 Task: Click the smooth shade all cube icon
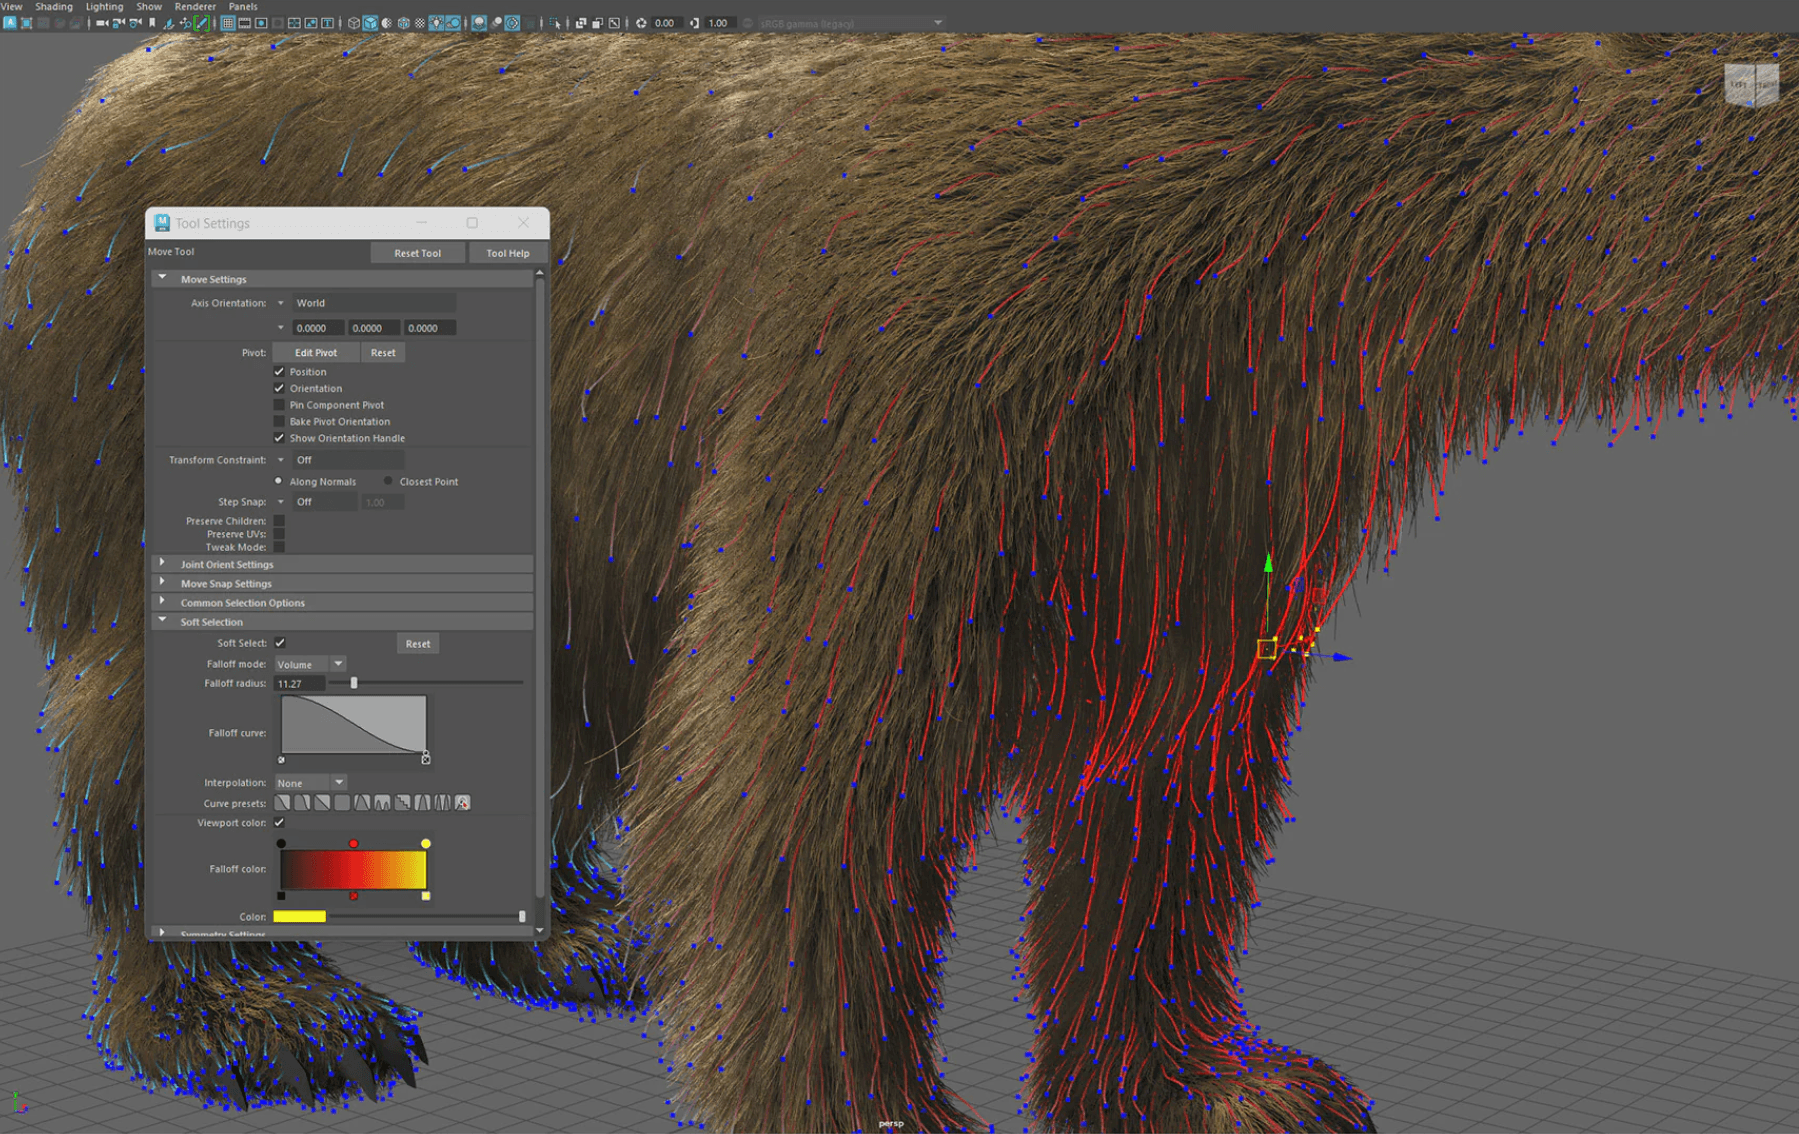click(370, 23)
